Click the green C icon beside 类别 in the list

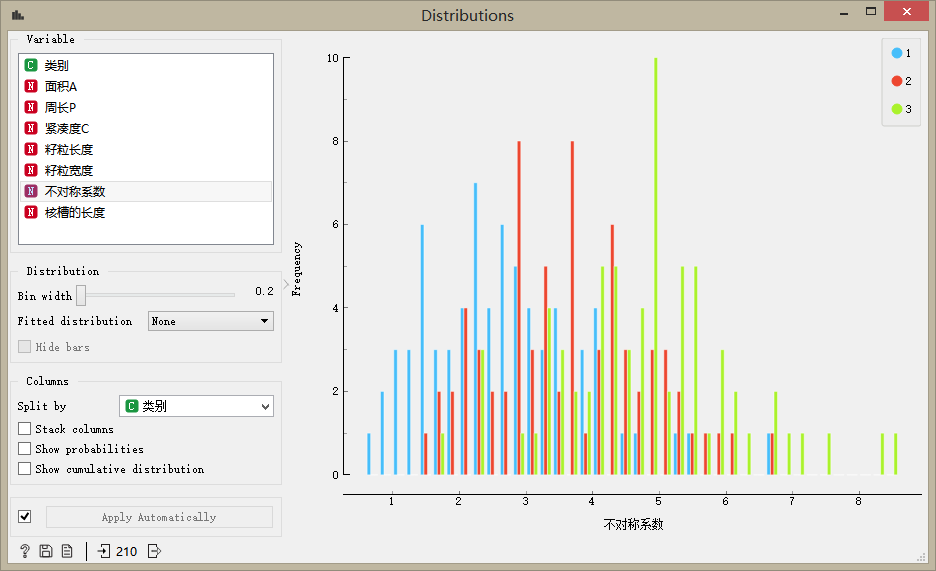31,65
